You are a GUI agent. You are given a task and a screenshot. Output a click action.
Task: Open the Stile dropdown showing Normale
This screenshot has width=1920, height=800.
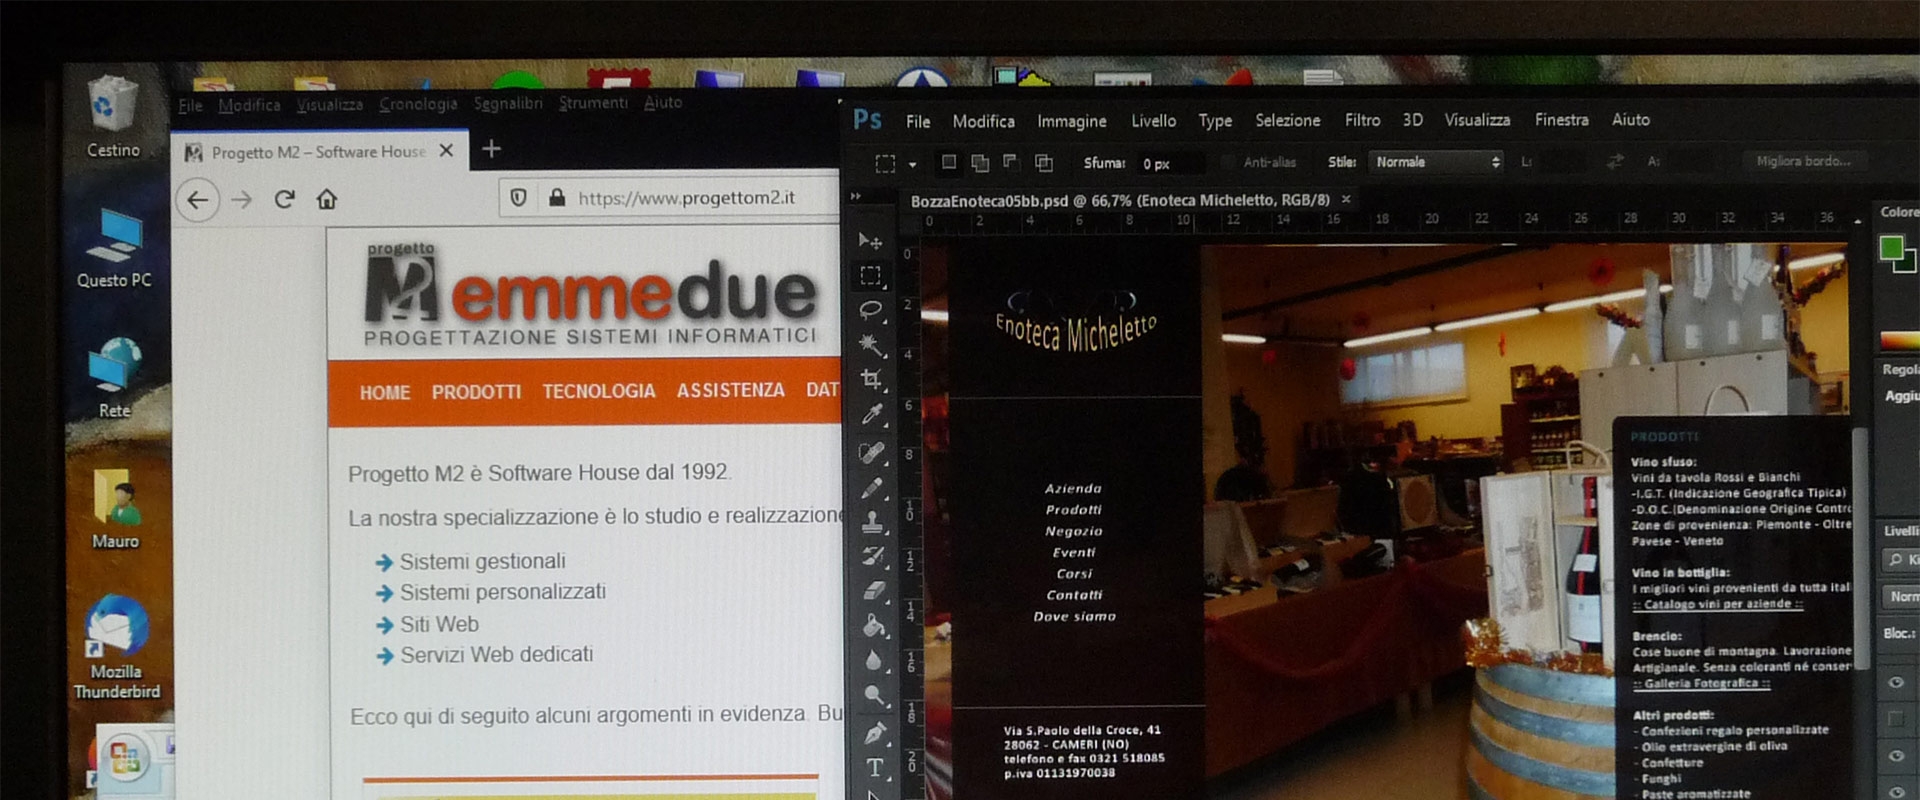(x=1437, y=162)
